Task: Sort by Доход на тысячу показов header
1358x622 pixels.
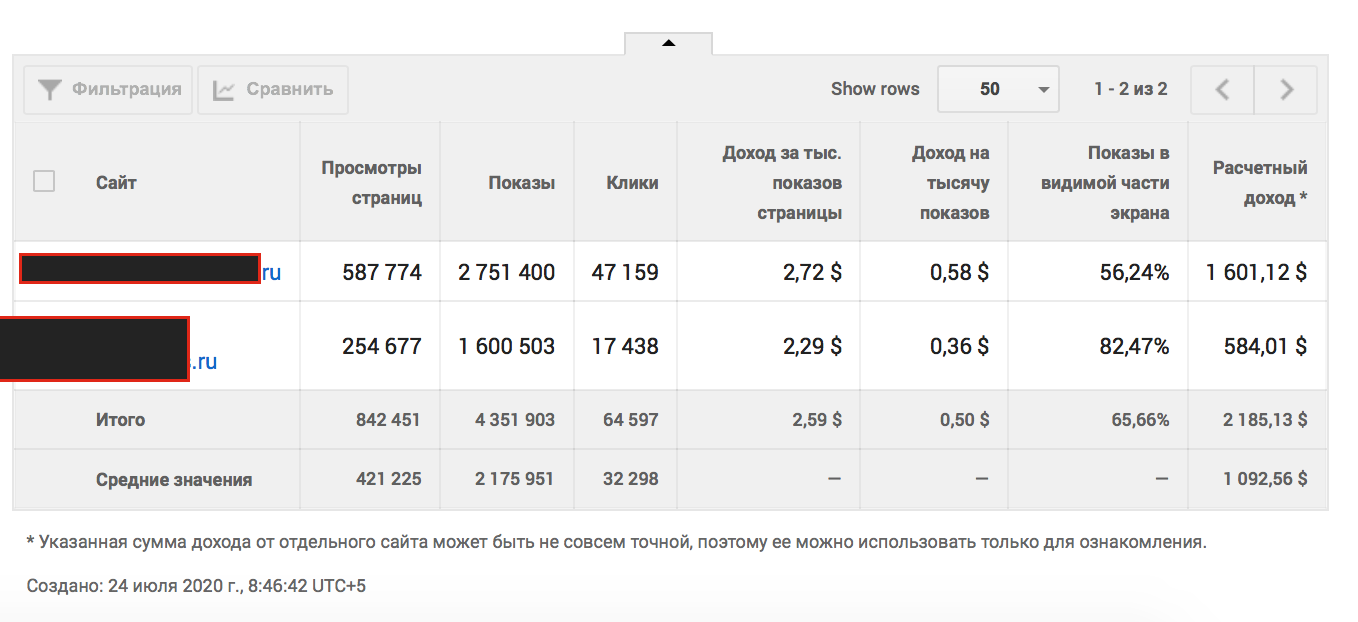Action: [950, 183]
